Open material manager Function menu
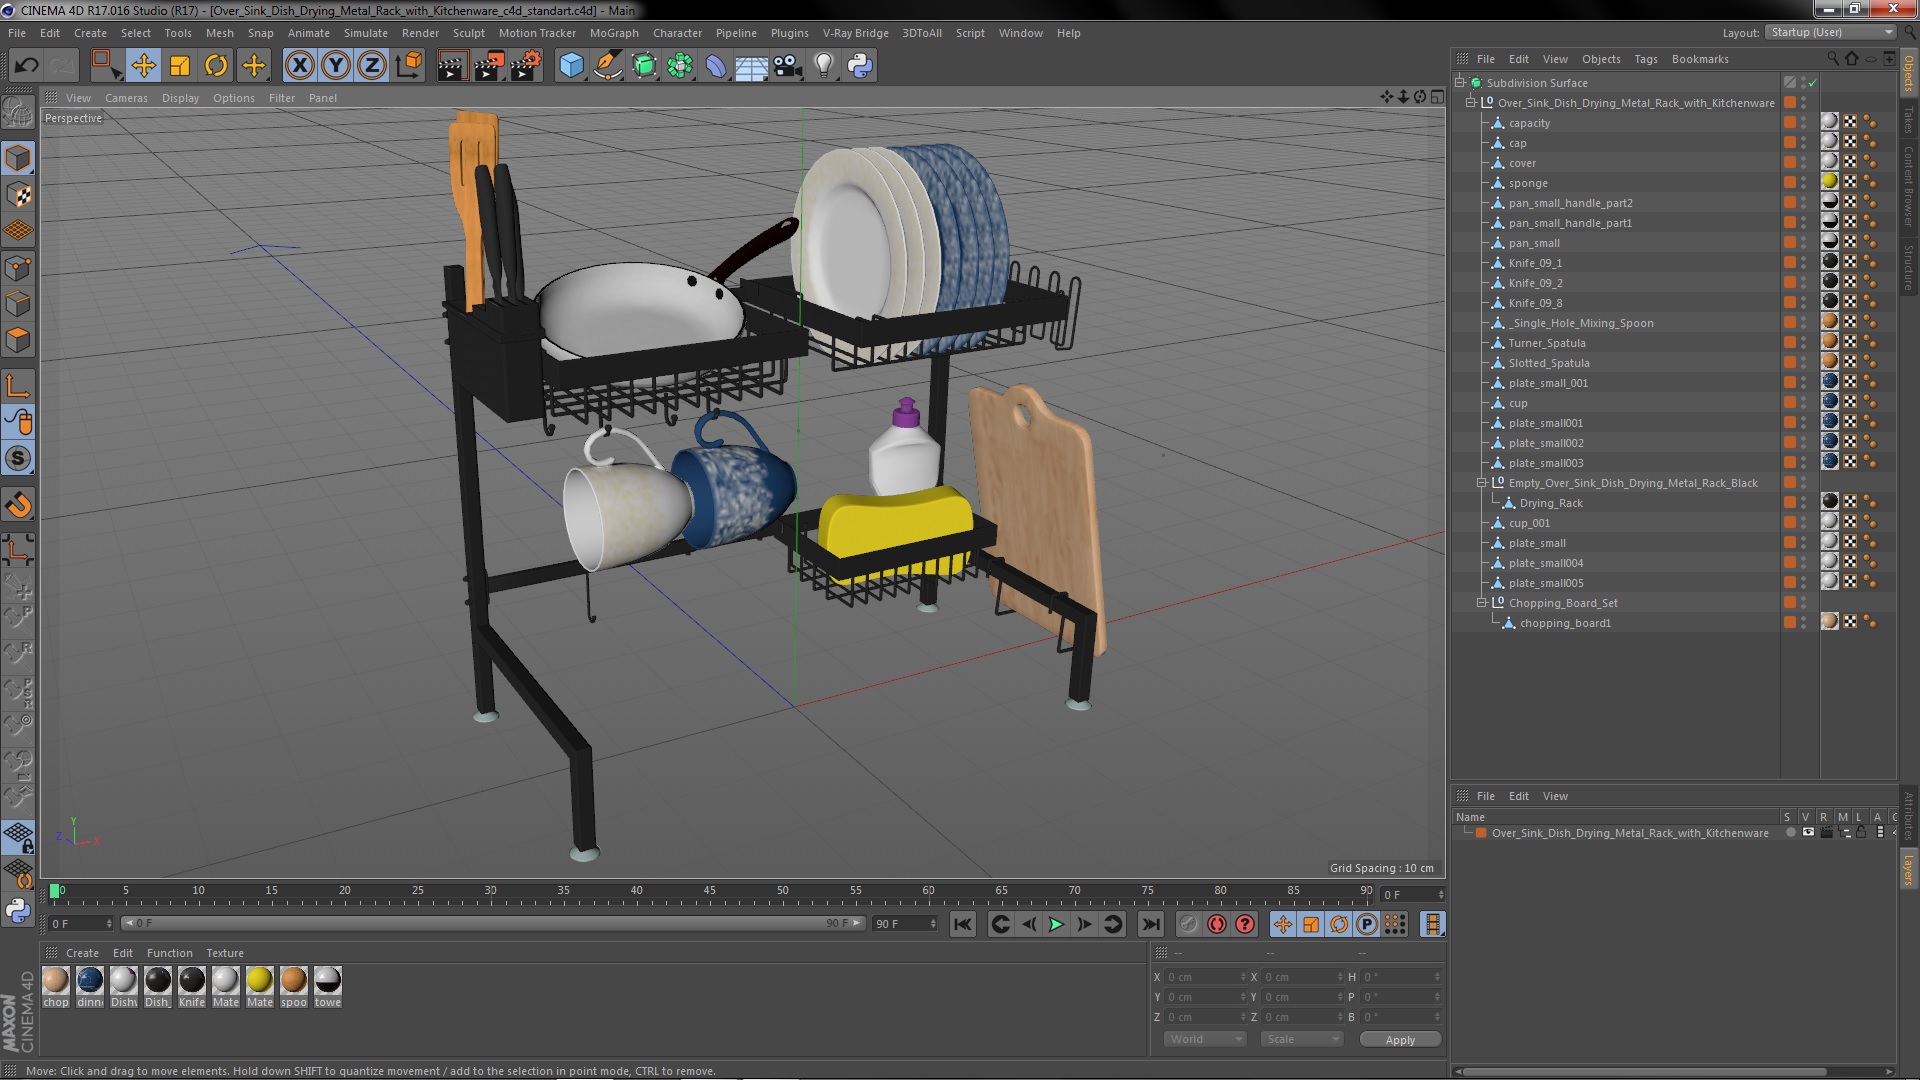1920x1080 pixels. click(169, 953)
